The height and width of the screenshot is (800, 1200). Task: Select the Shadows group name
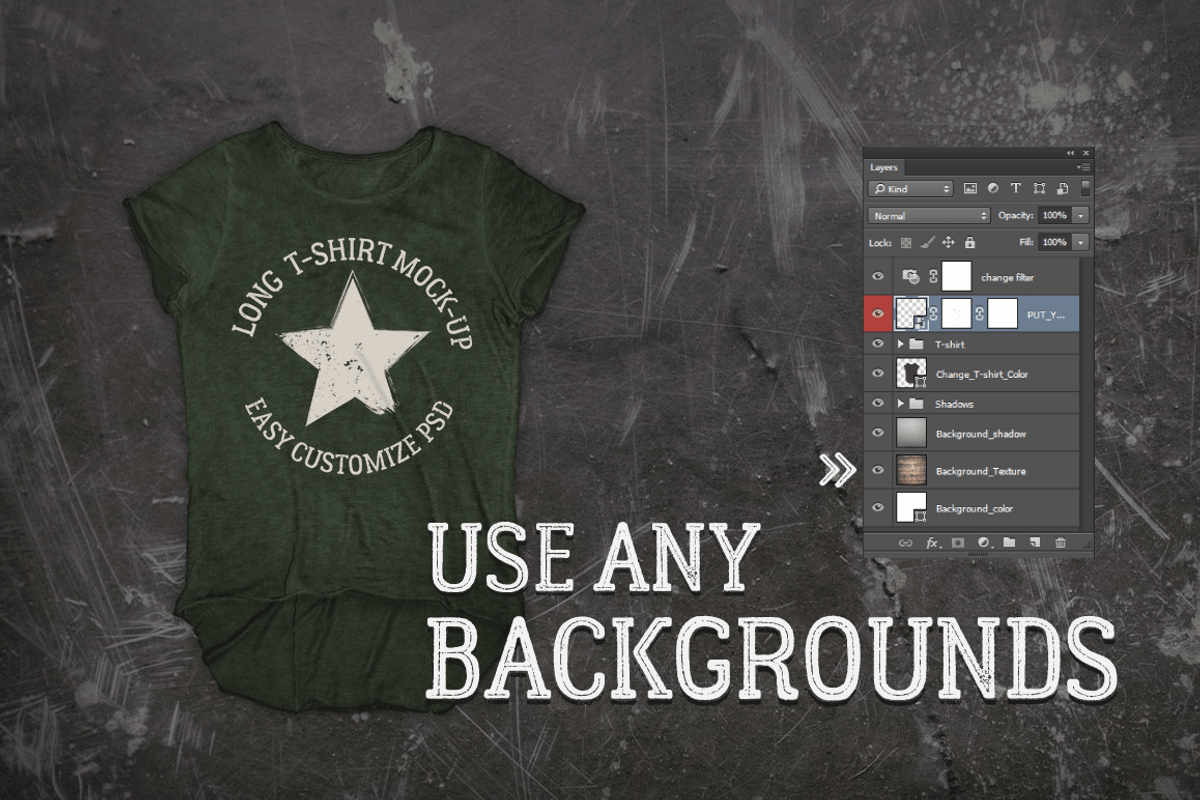point(954,404)
